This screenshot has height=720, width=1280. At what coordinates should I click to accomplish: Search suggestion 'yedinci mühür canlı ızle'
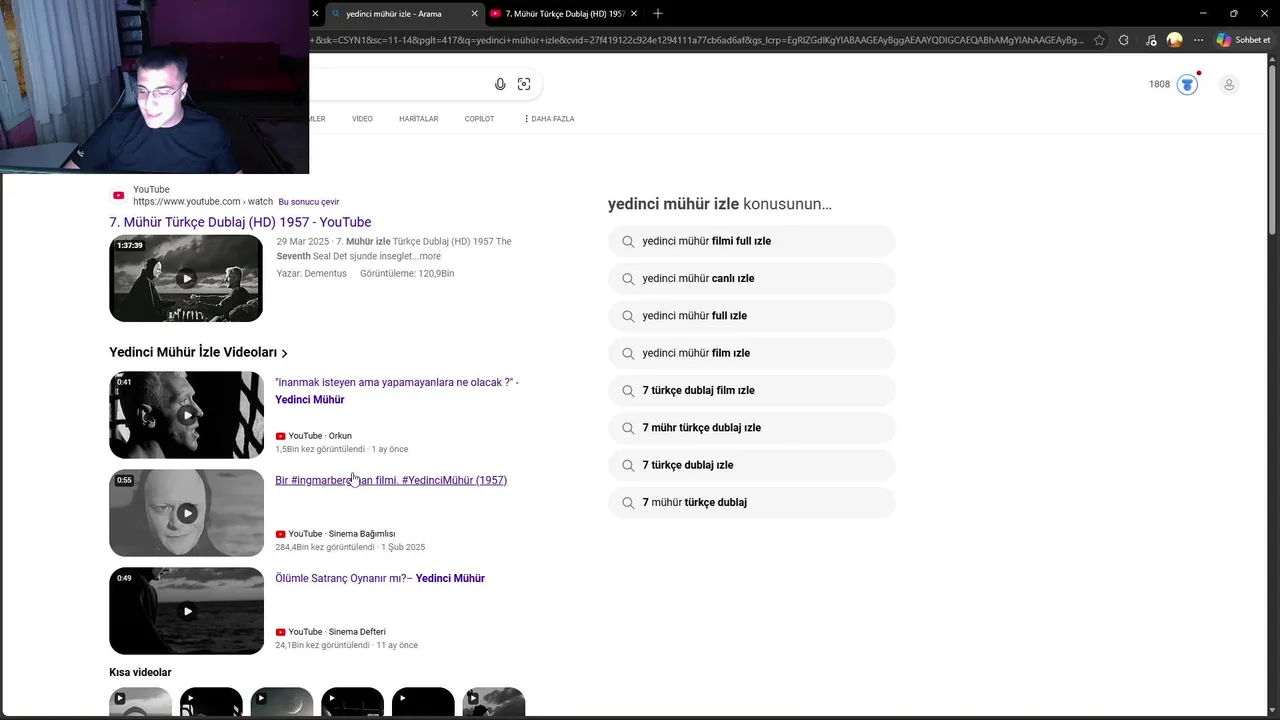(751, 278)
